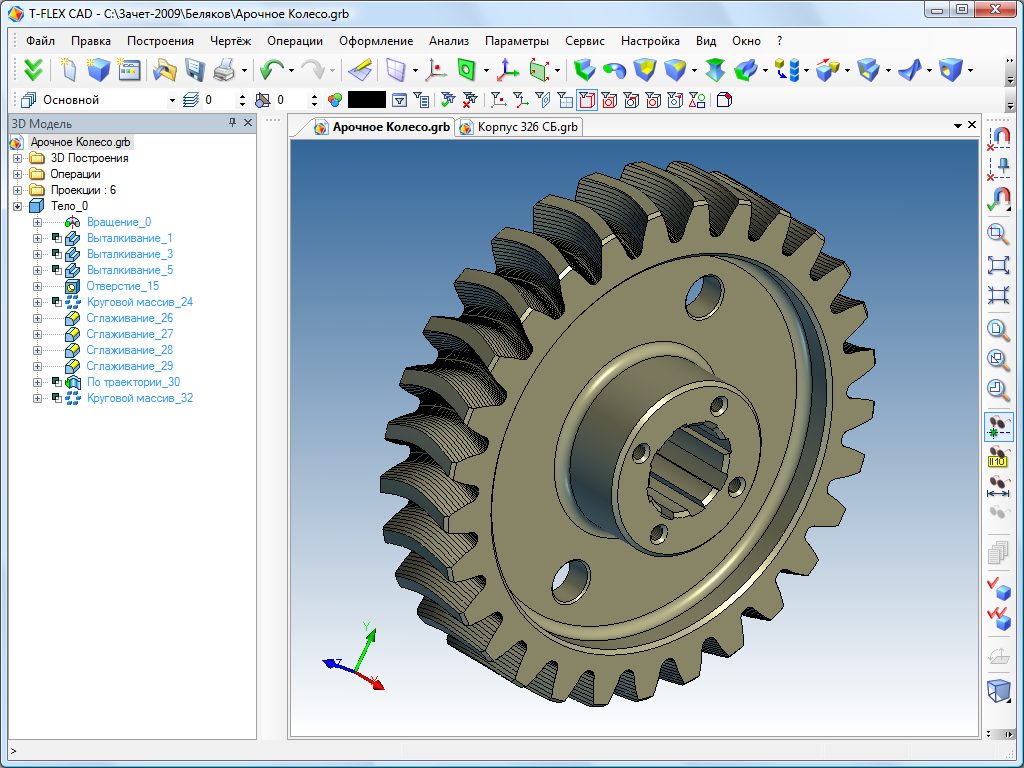Click the Undo arrow icon
This screenshot has height=768, width=1024.
click(x=270, y=70)
